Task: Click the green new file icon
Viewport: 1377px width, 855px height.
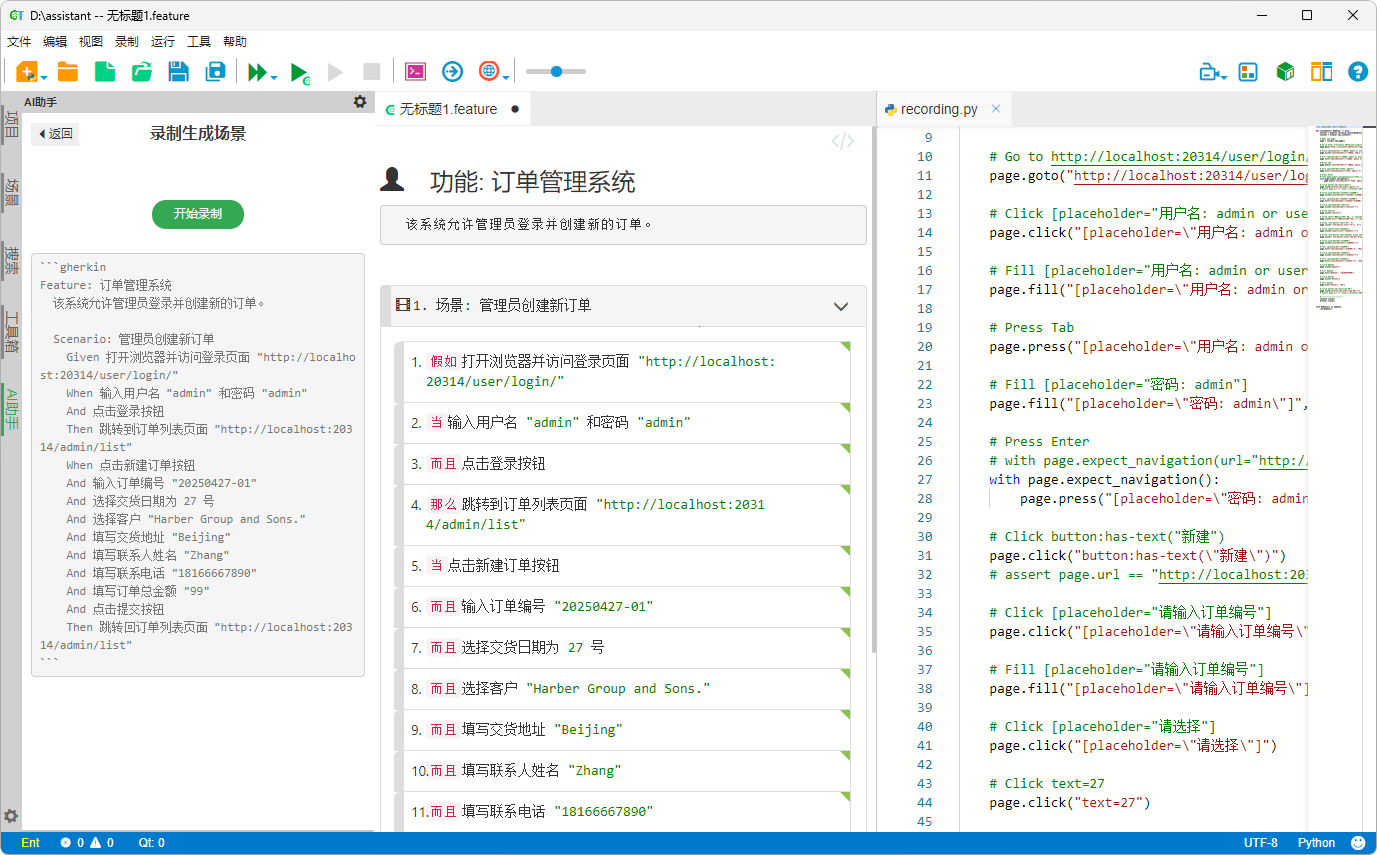Action: (104, 71)
